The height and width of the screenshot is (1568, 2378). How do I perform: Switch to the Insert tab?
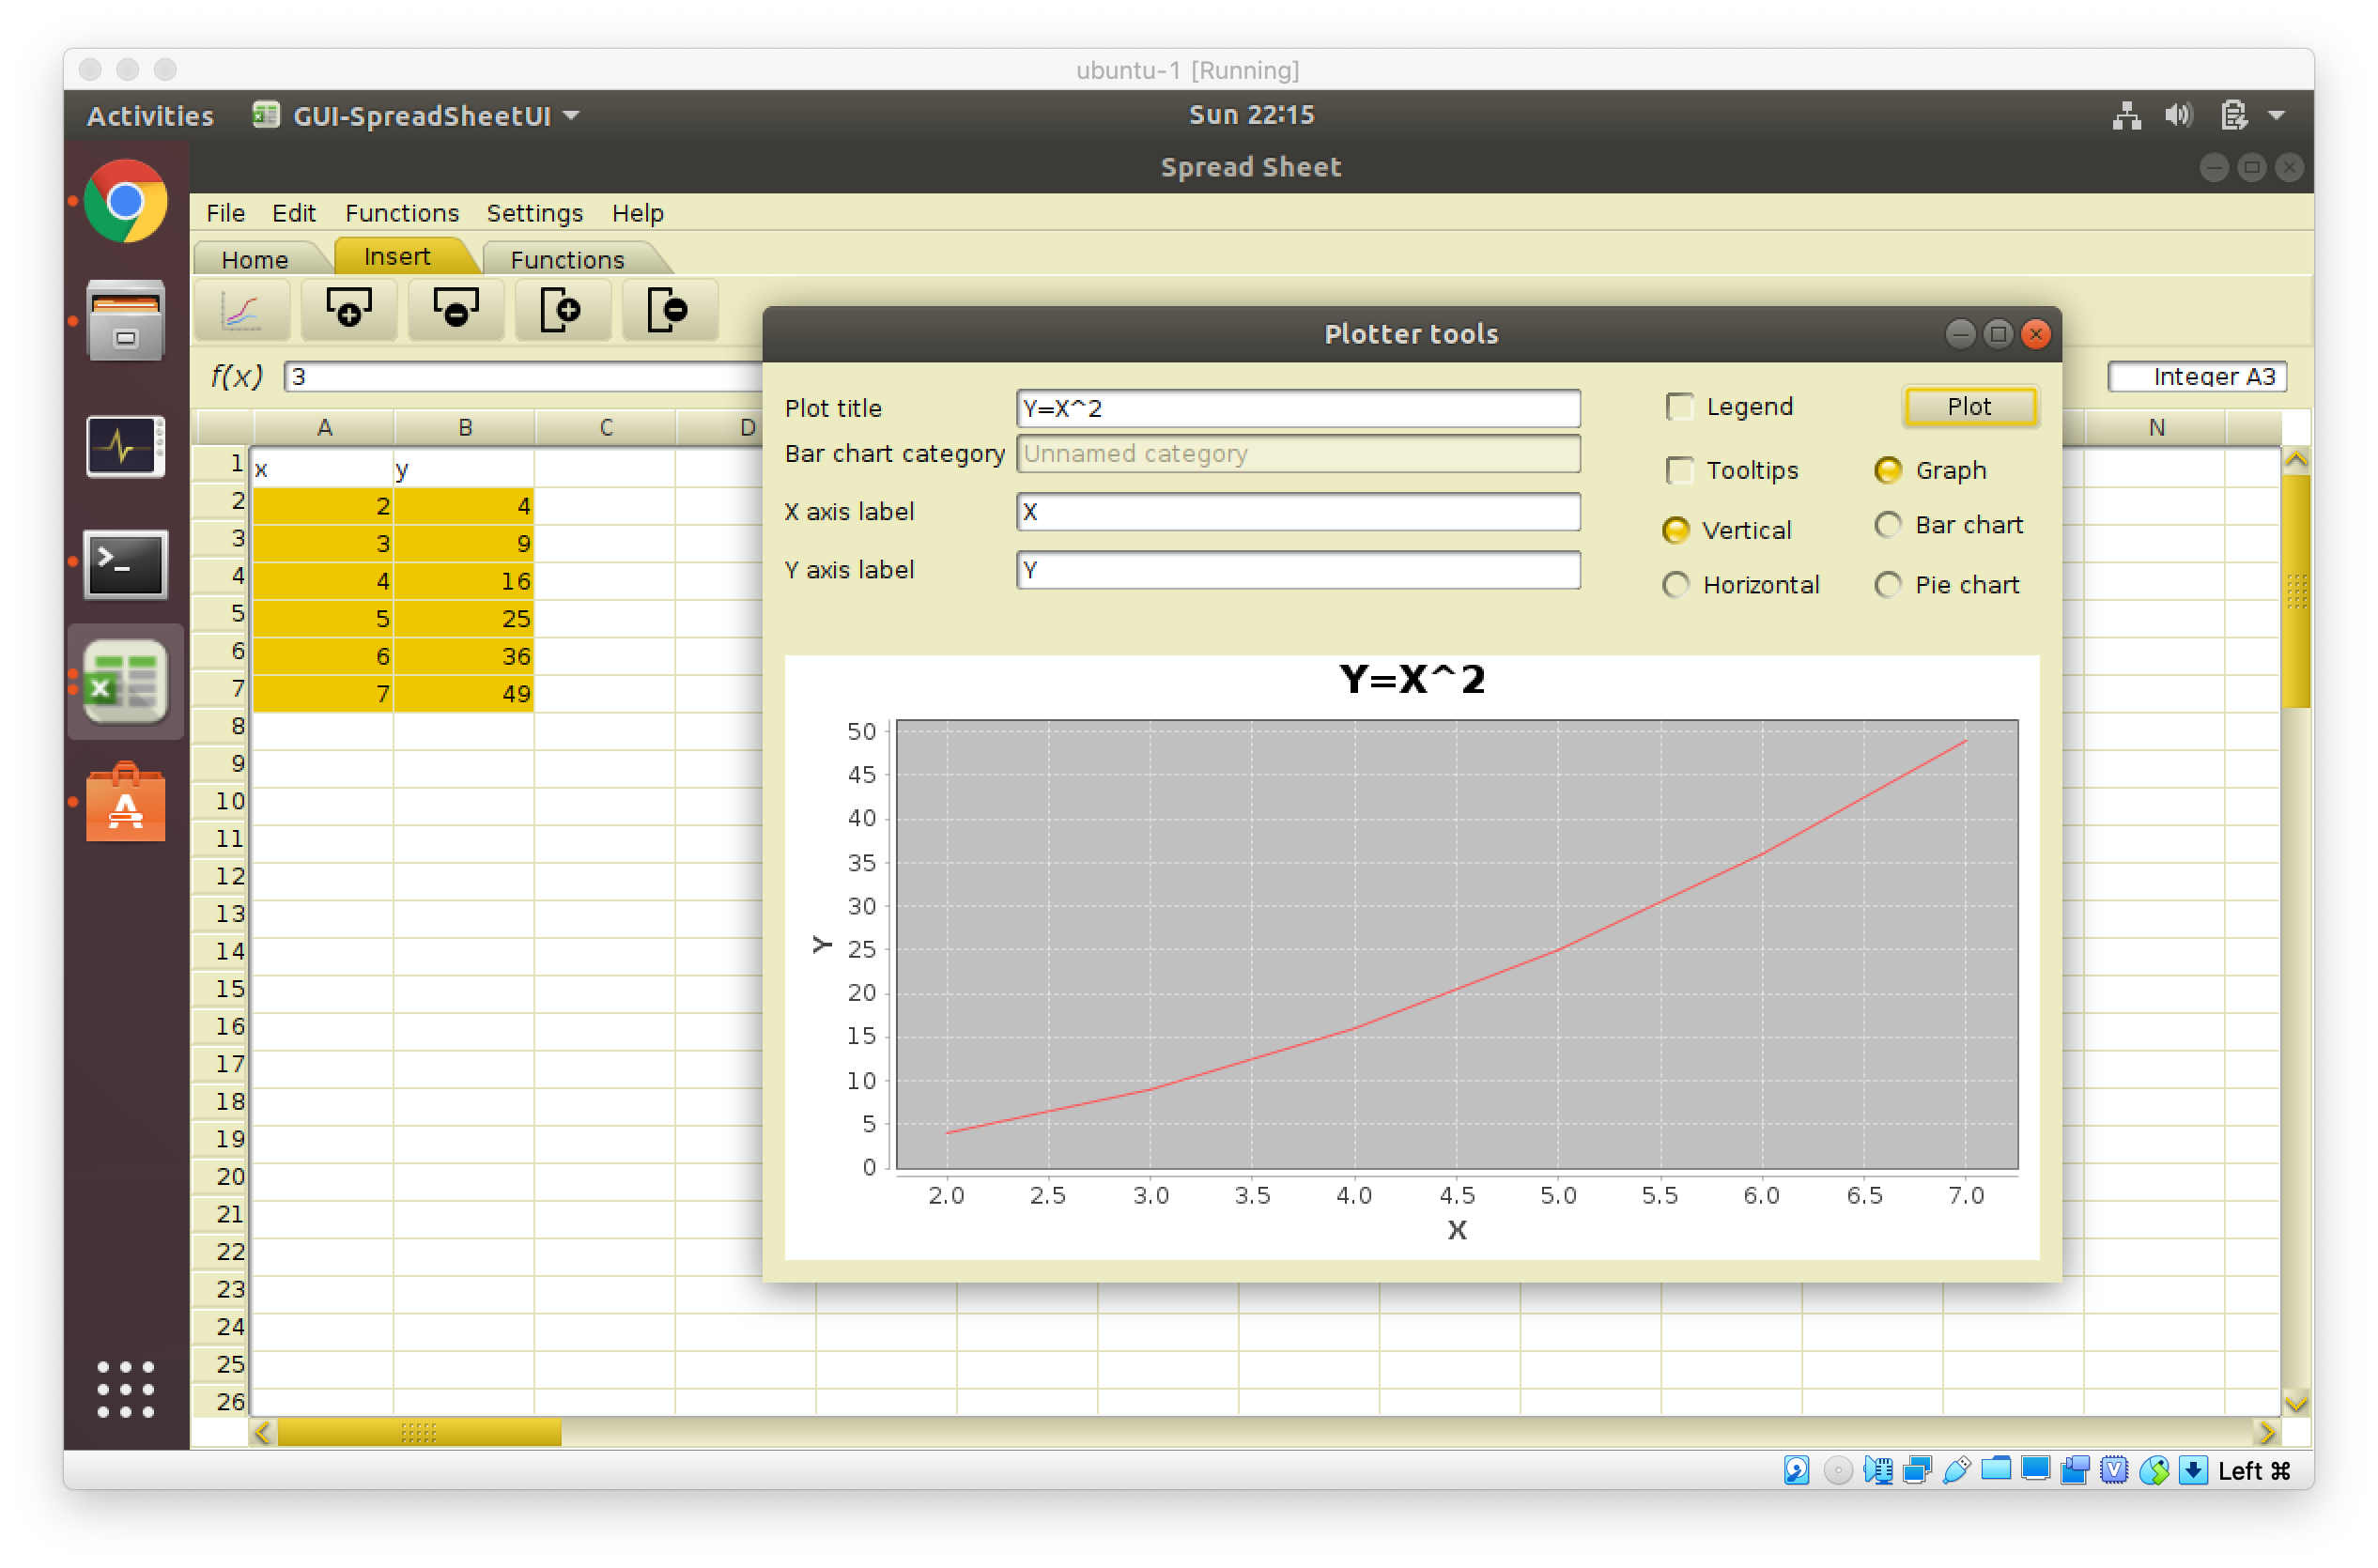[x=398, y=256]
